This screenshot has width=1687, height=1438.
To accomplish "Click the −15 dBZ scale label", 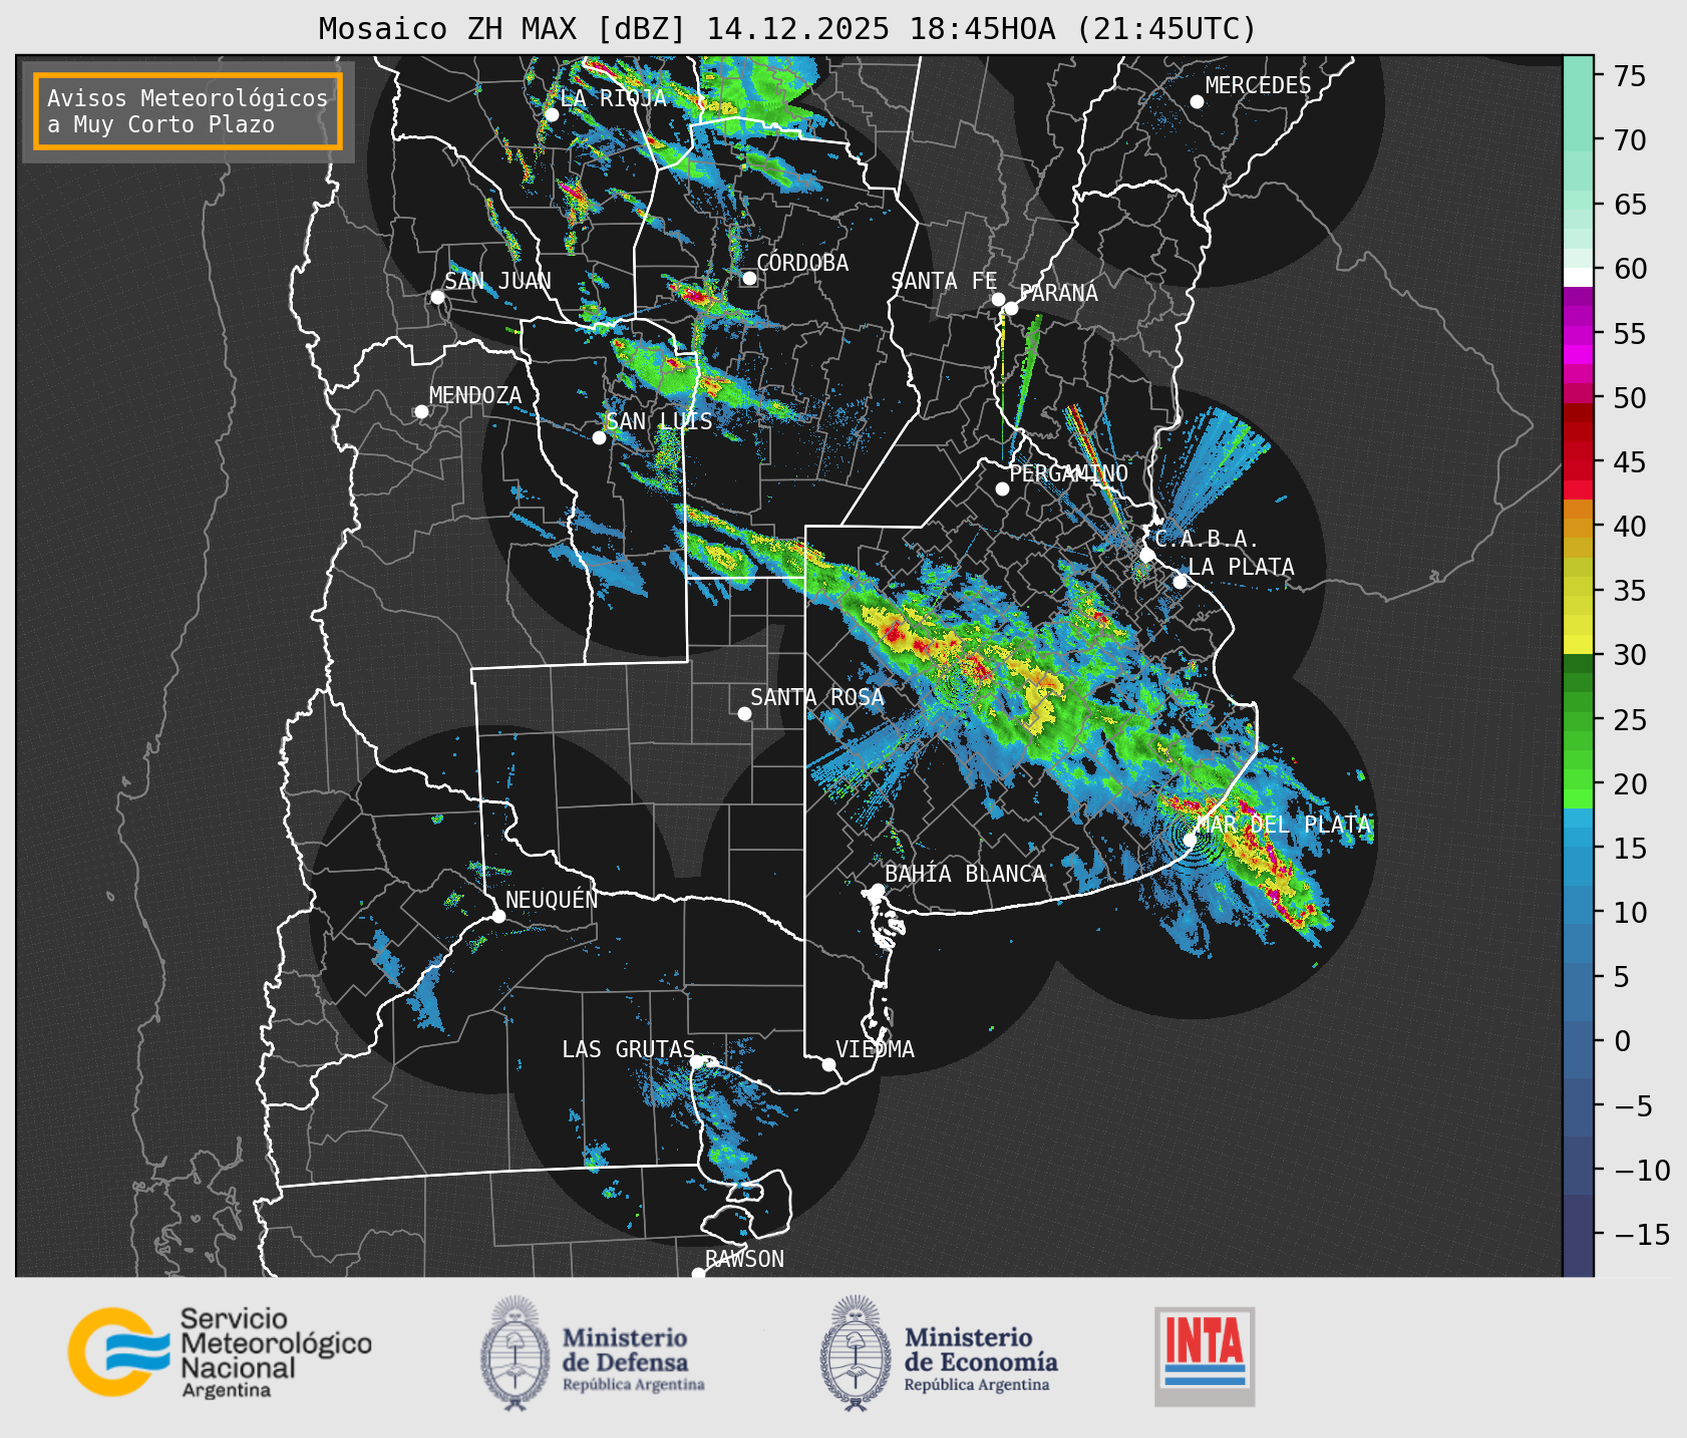I will [x=1641, y=1234].
